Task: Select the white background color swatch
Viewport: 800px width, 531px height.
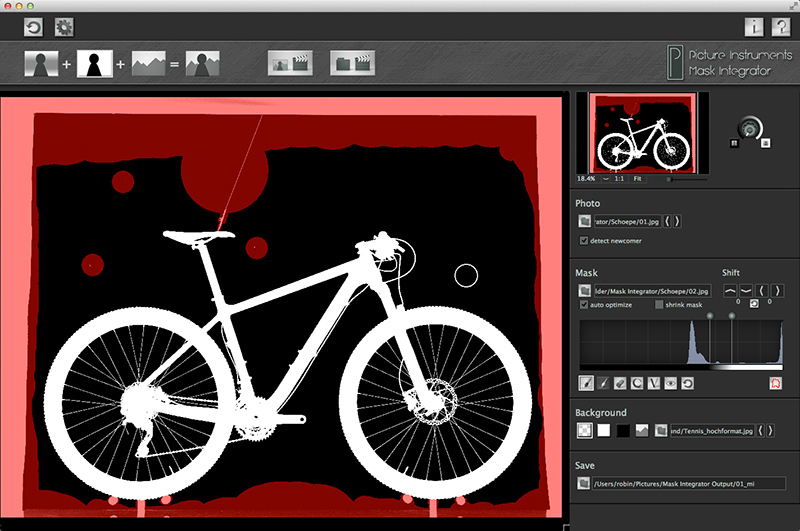Action: 602,430
